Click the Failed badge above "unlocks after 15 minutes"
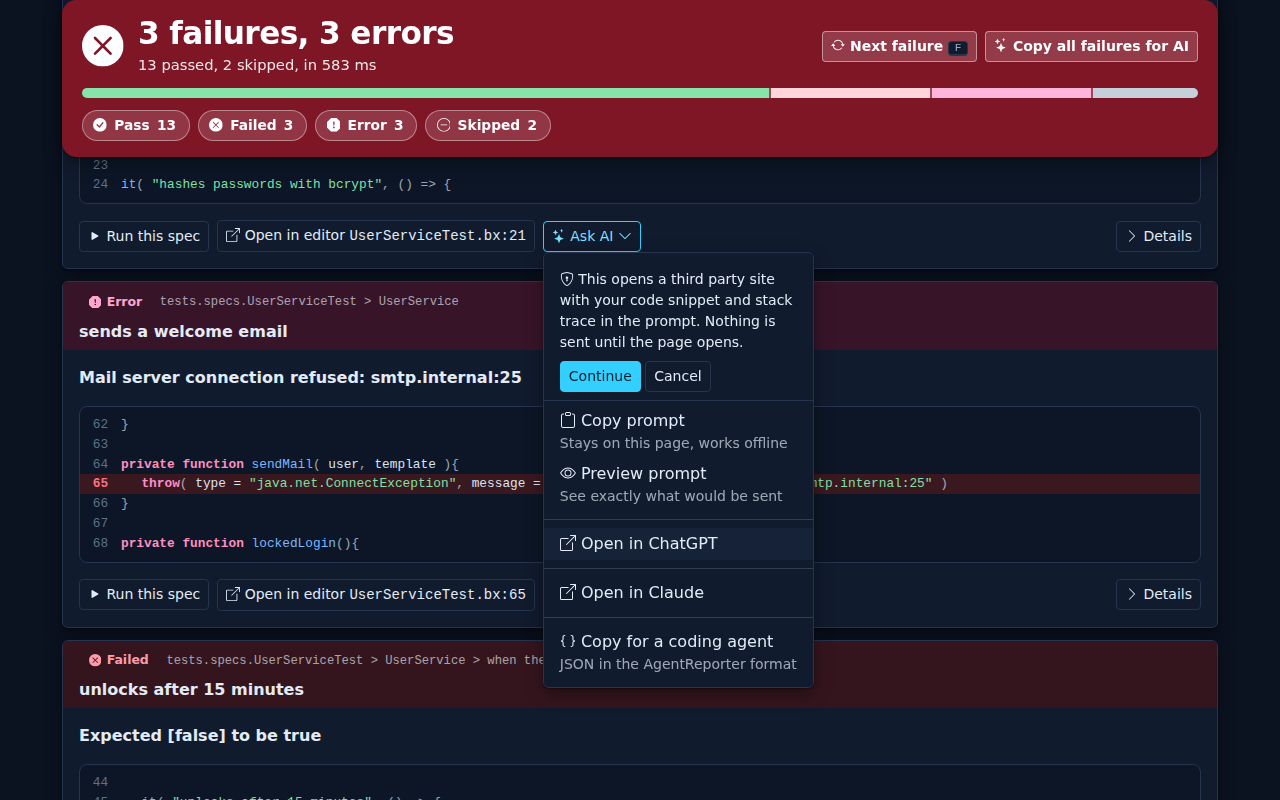 118,659
